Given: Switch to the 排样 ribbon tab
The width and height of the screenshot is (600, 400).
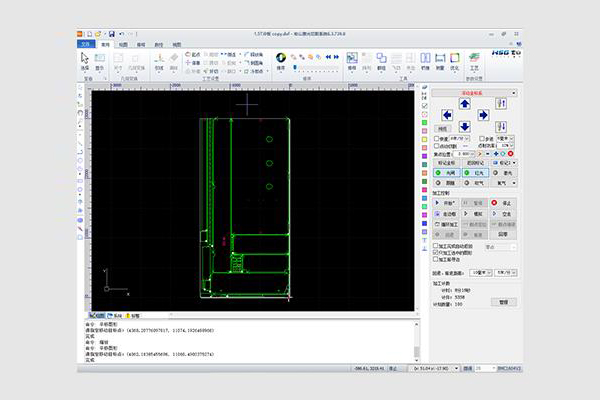Looking at the screenshot, I should [141, 45].
